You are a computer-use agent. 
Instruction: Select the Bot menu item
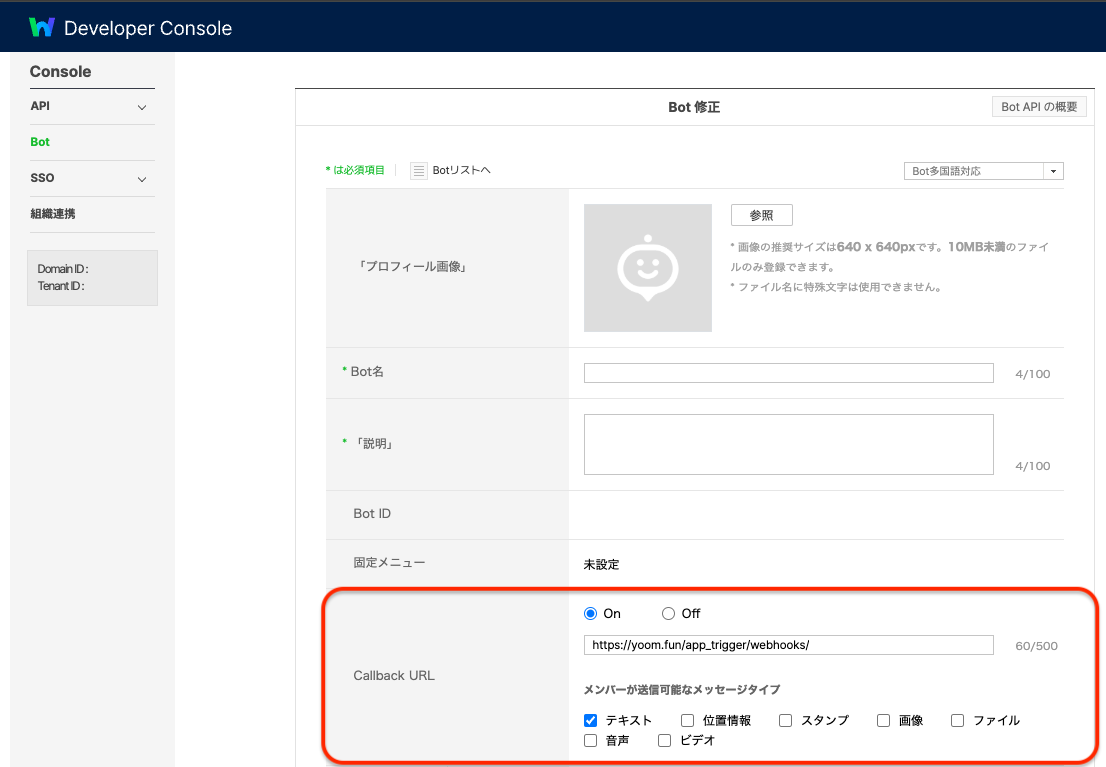[x=40, y=142]
